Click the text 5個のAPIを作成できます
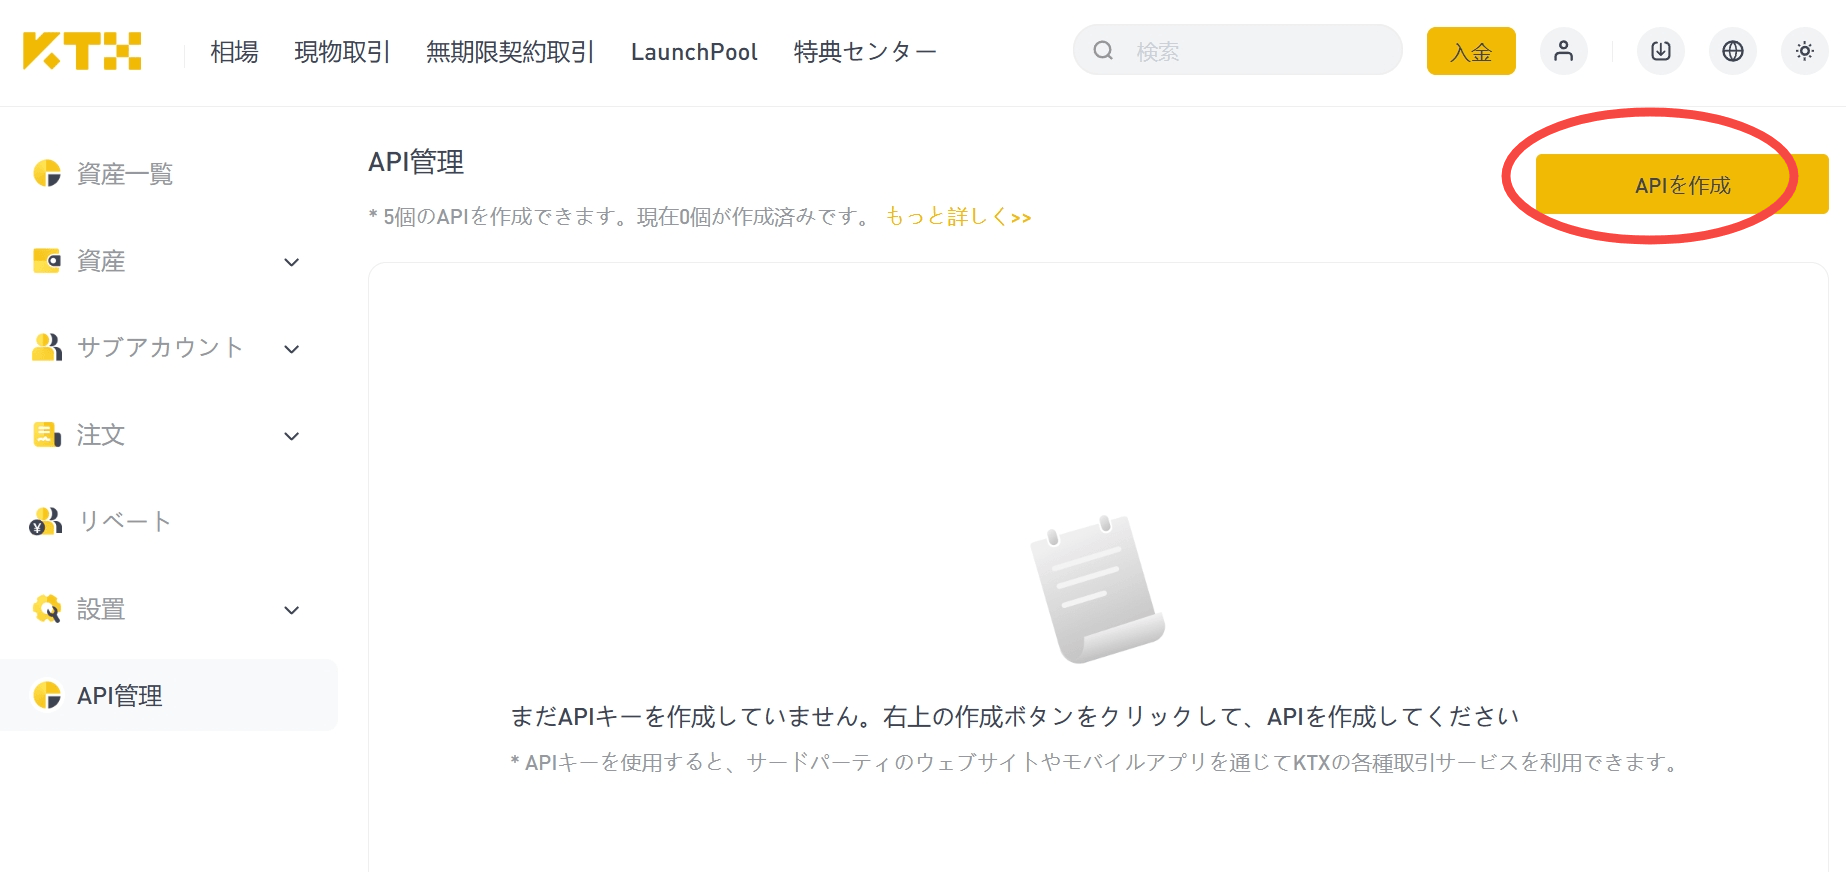 (x=500, y=216)
